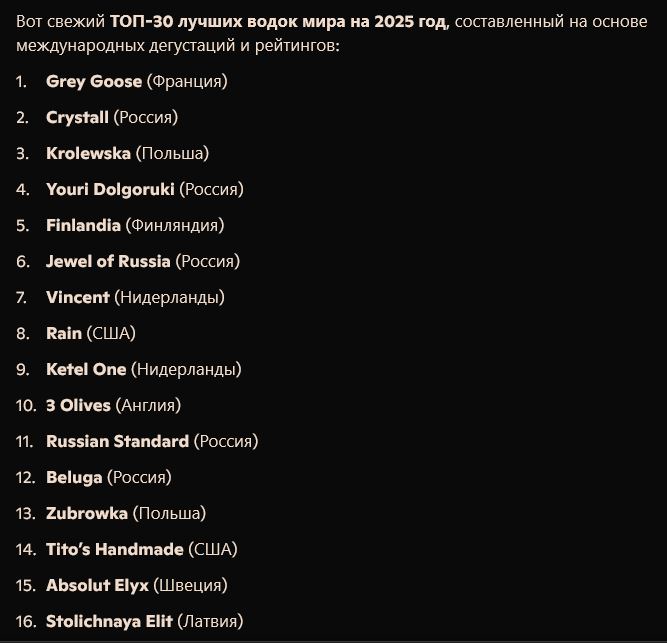Click the country label '(Финляндия)'
The height and width of the screenshot is (643, 667).
[x=174, y=226]
